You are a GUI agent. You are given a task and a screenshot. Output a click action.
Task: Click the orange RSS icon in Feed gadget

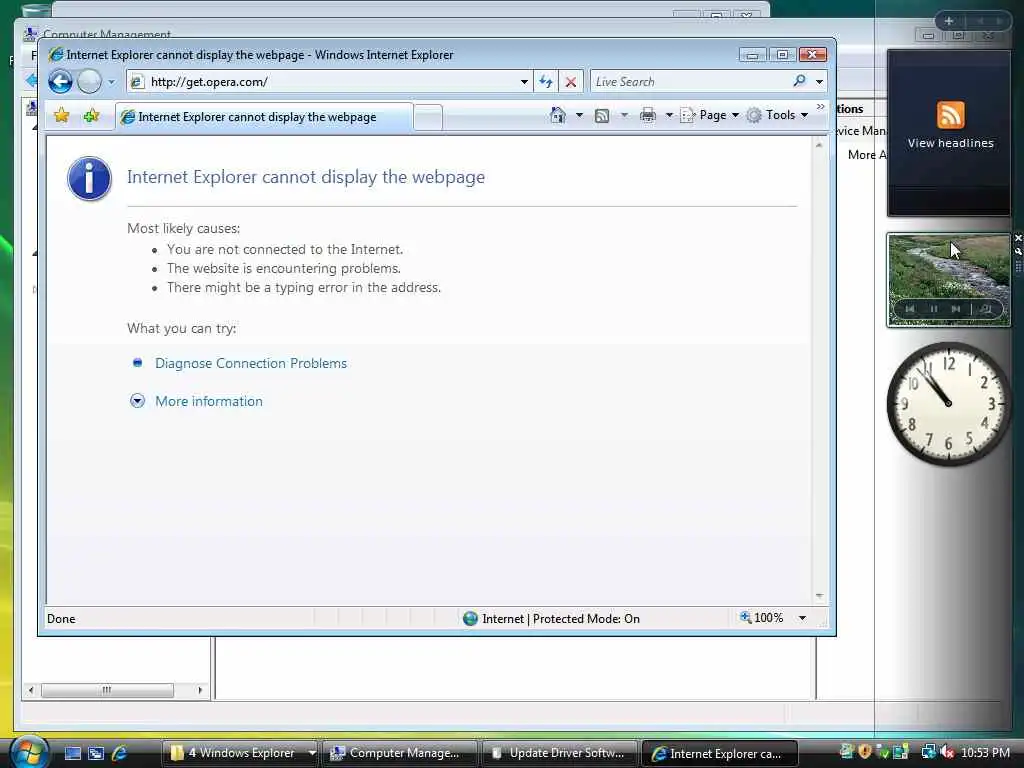950,115
